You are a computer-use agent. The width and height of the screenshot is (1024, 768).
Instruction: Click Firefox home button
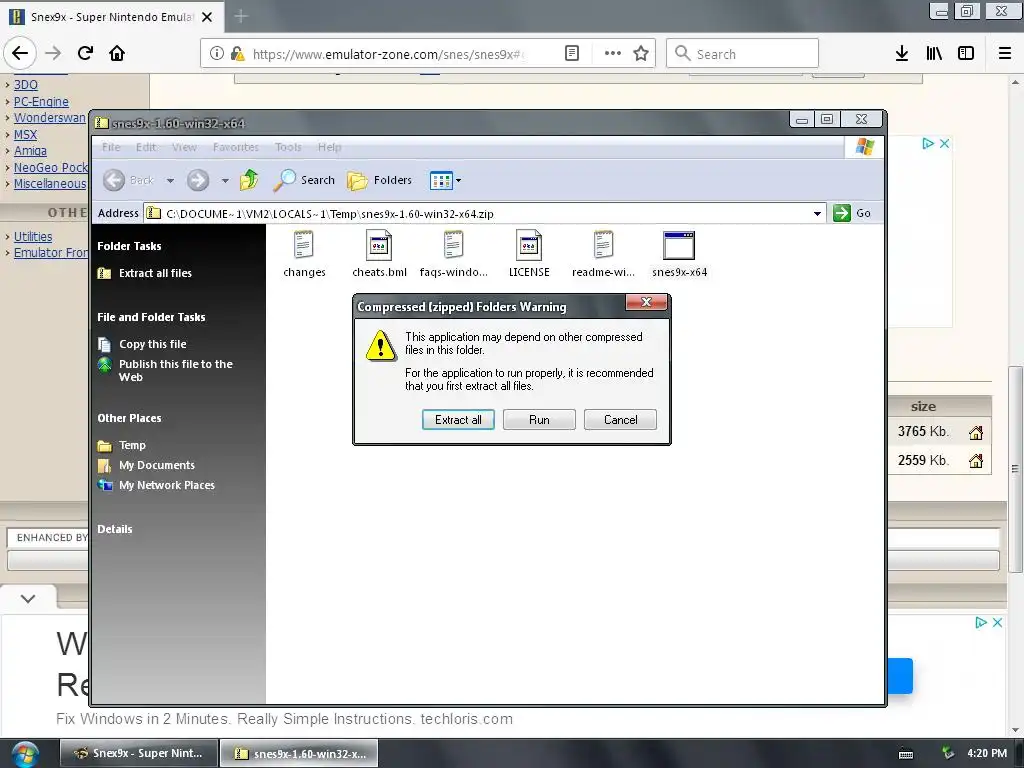tap(117, 53)
